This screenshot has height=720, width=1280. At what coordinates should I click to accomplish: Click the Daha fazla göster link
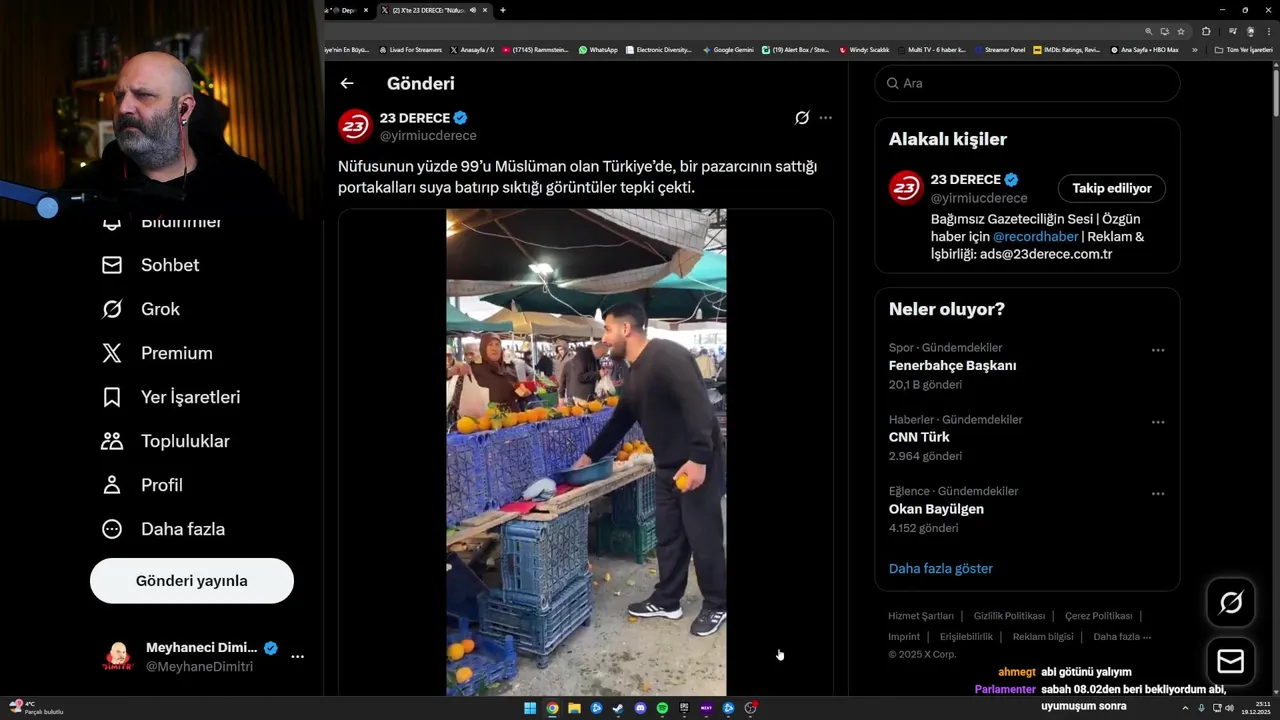coord(941,568)
